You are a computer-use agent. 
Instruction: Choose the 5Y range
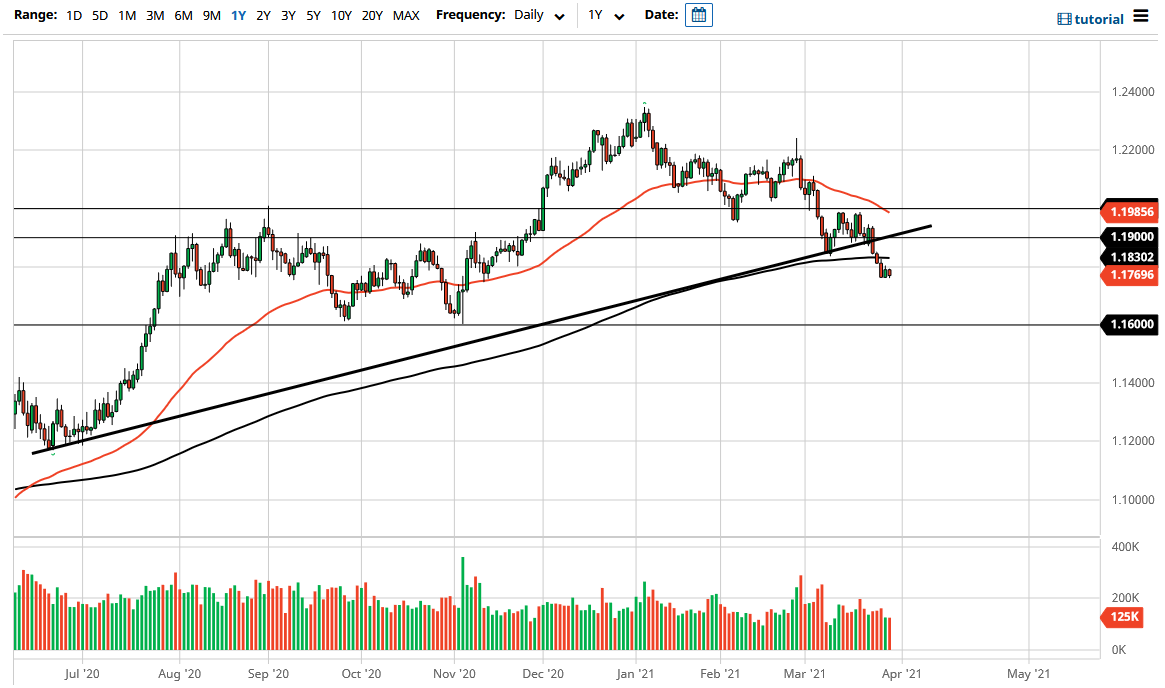pos(311,16)
